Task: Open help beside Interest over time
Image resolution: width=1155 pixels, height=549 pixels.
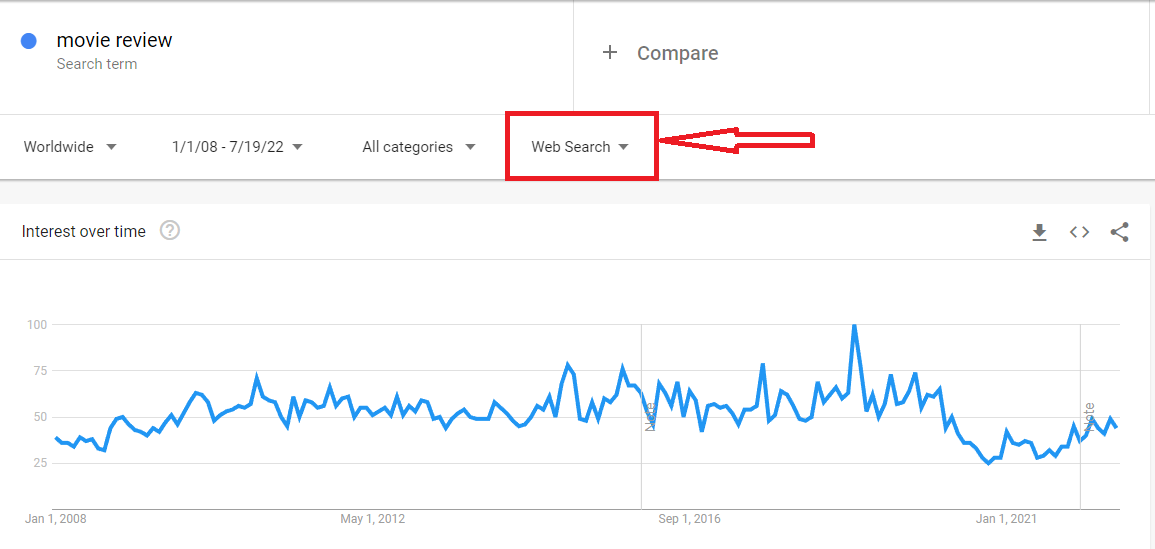Action: [170, 231]
